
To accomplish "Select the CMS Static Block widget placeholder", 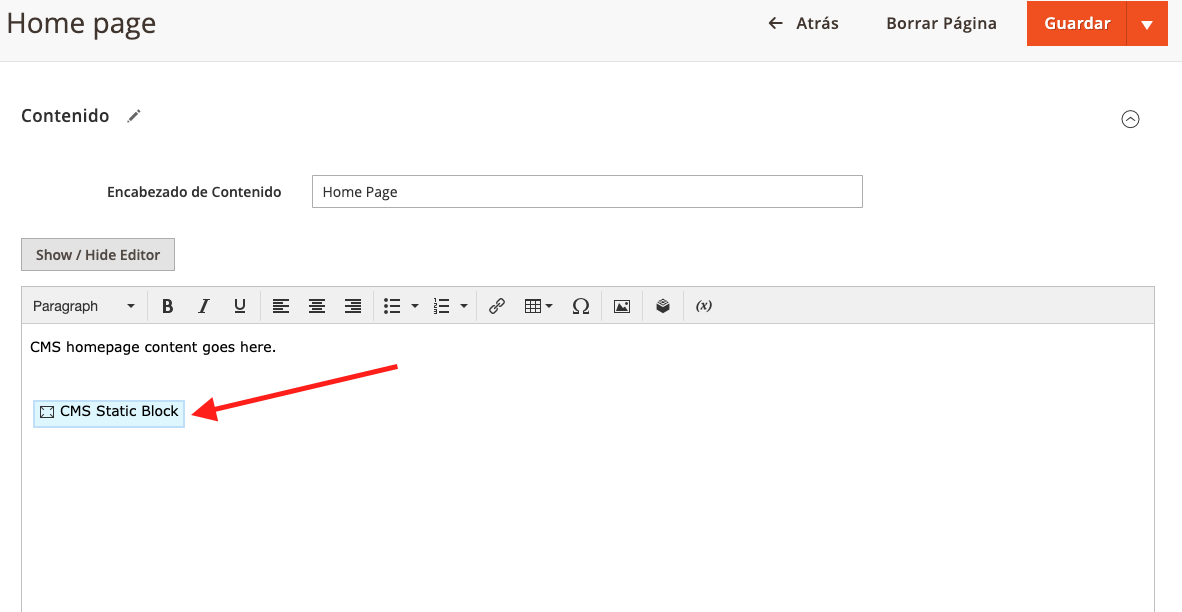I will pyautogui.click(x=109, y=412).
